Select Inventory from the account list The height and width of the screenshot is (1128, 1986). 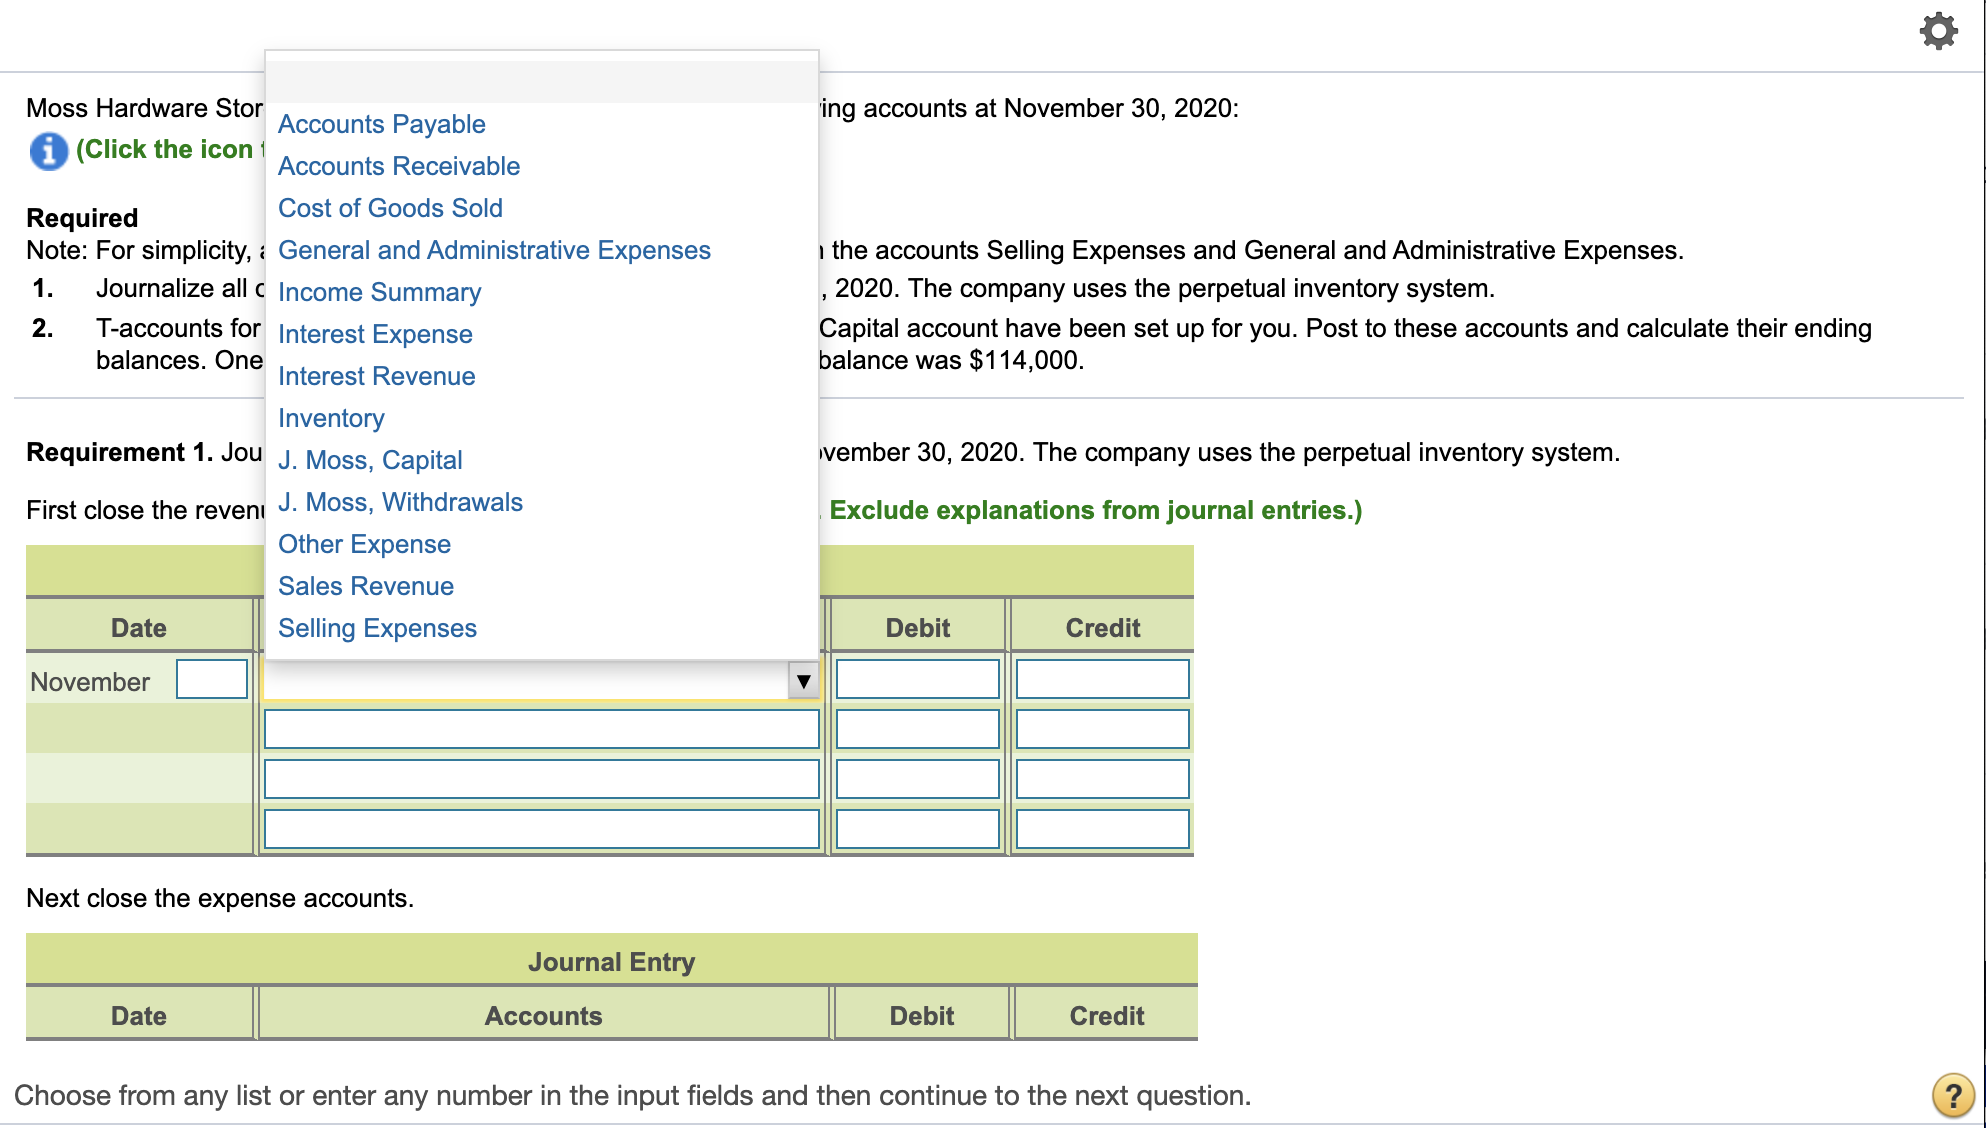(x=331, y=418)
